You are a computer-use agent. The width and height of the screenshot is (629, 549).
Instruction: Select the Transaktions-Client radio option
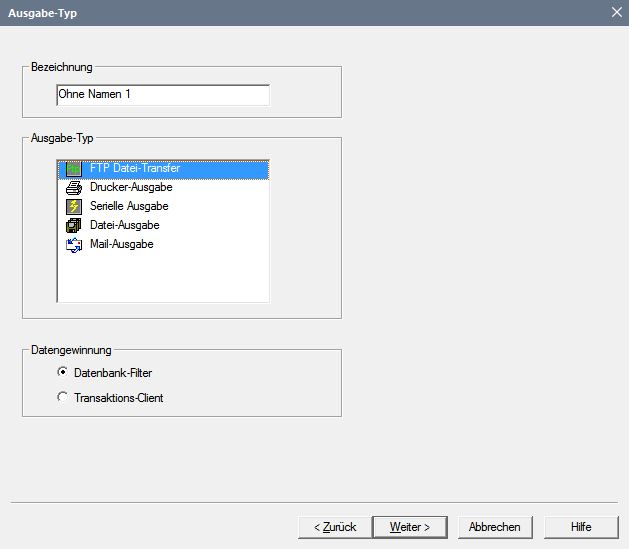63,397
